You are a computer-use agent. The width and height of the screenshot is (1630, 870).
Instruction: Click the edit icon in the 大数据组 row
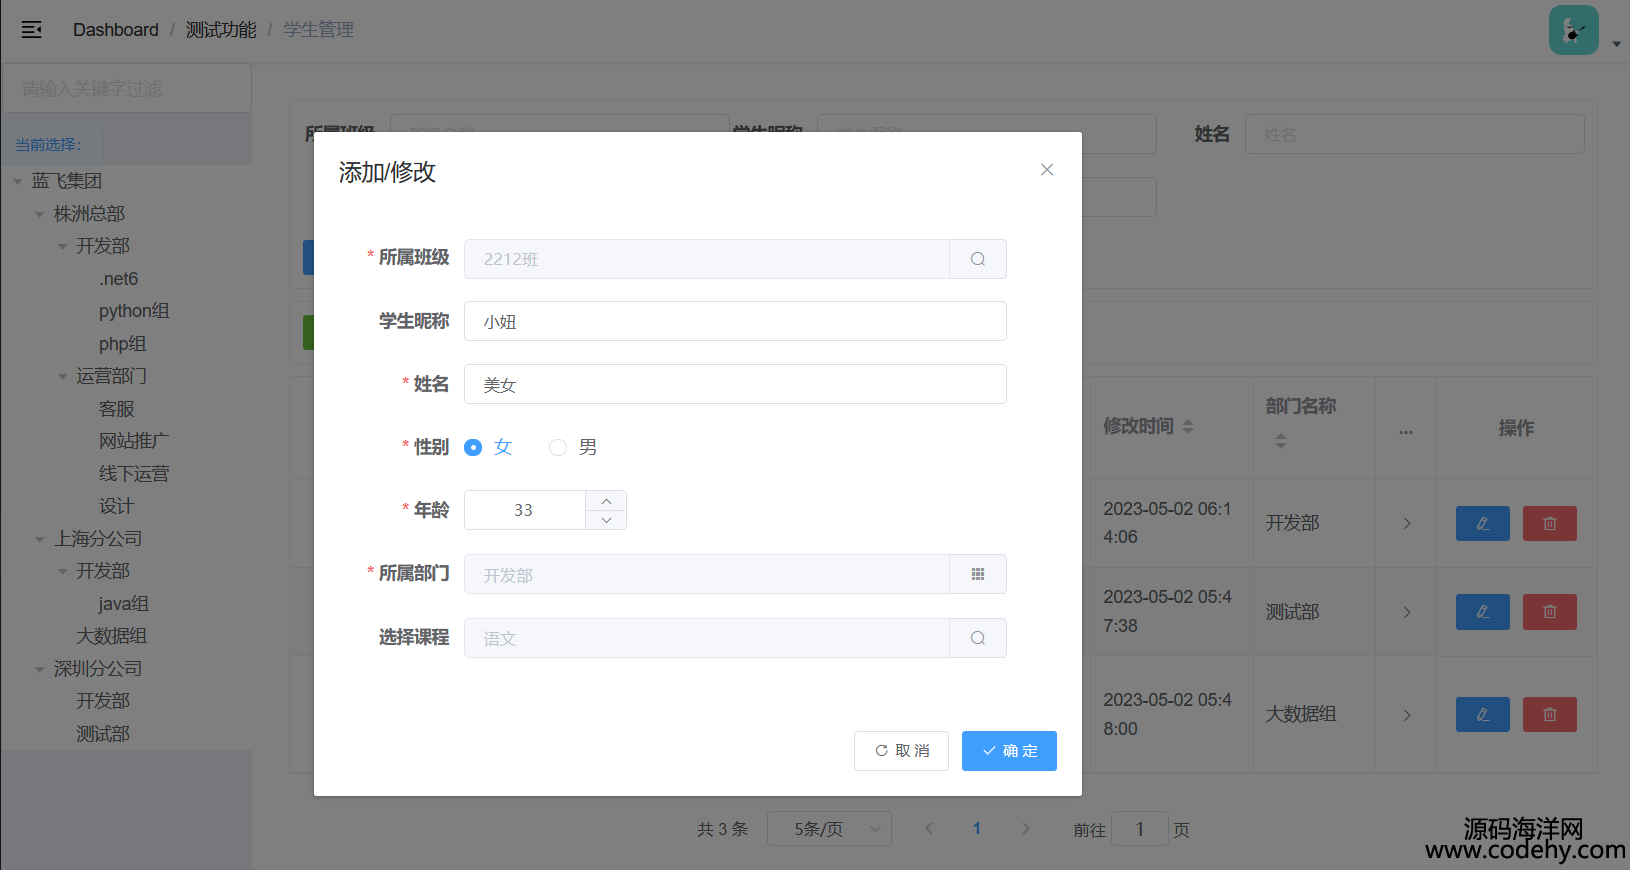click(x=1483, y=714)
